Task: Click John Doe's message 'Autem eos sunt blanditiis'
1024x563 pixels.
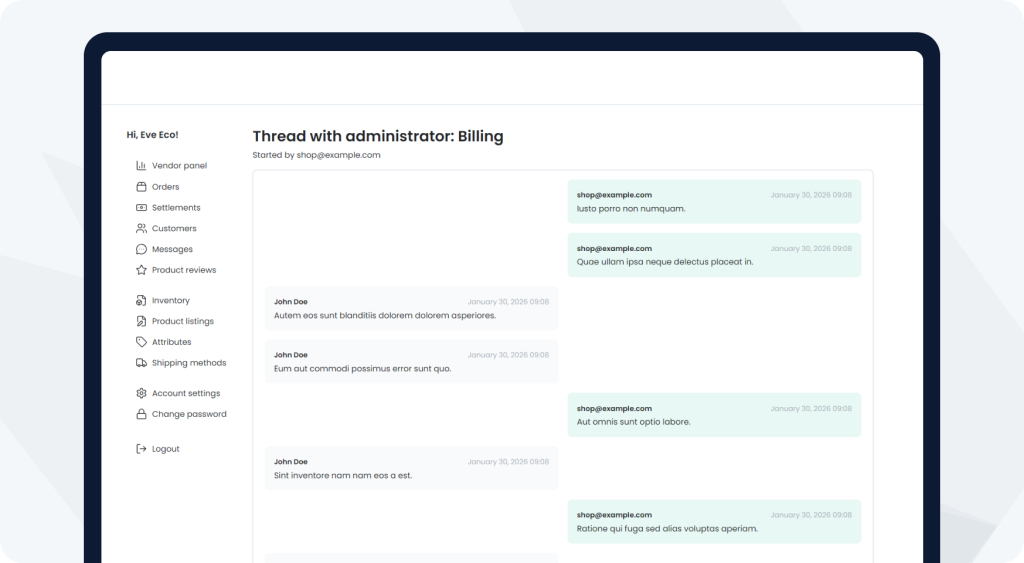Action: (x=384, y=316)
